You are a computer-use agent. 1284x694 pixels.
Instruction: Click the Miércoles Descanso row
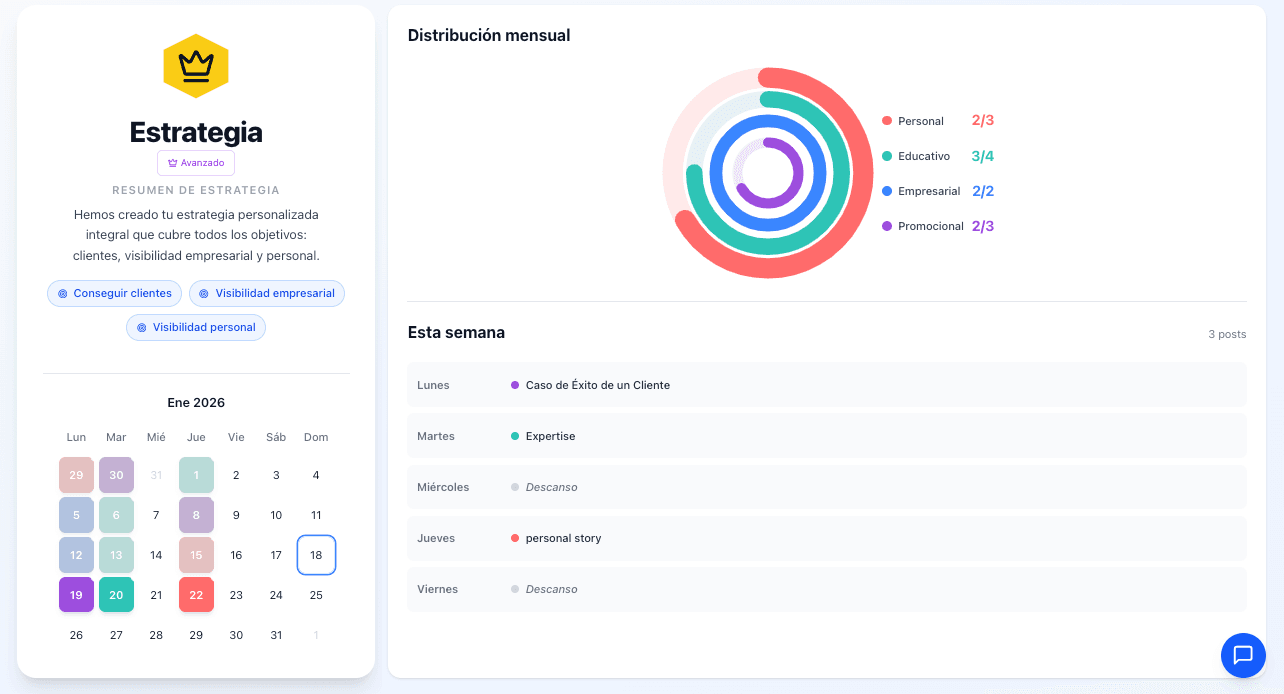[826, 487]
